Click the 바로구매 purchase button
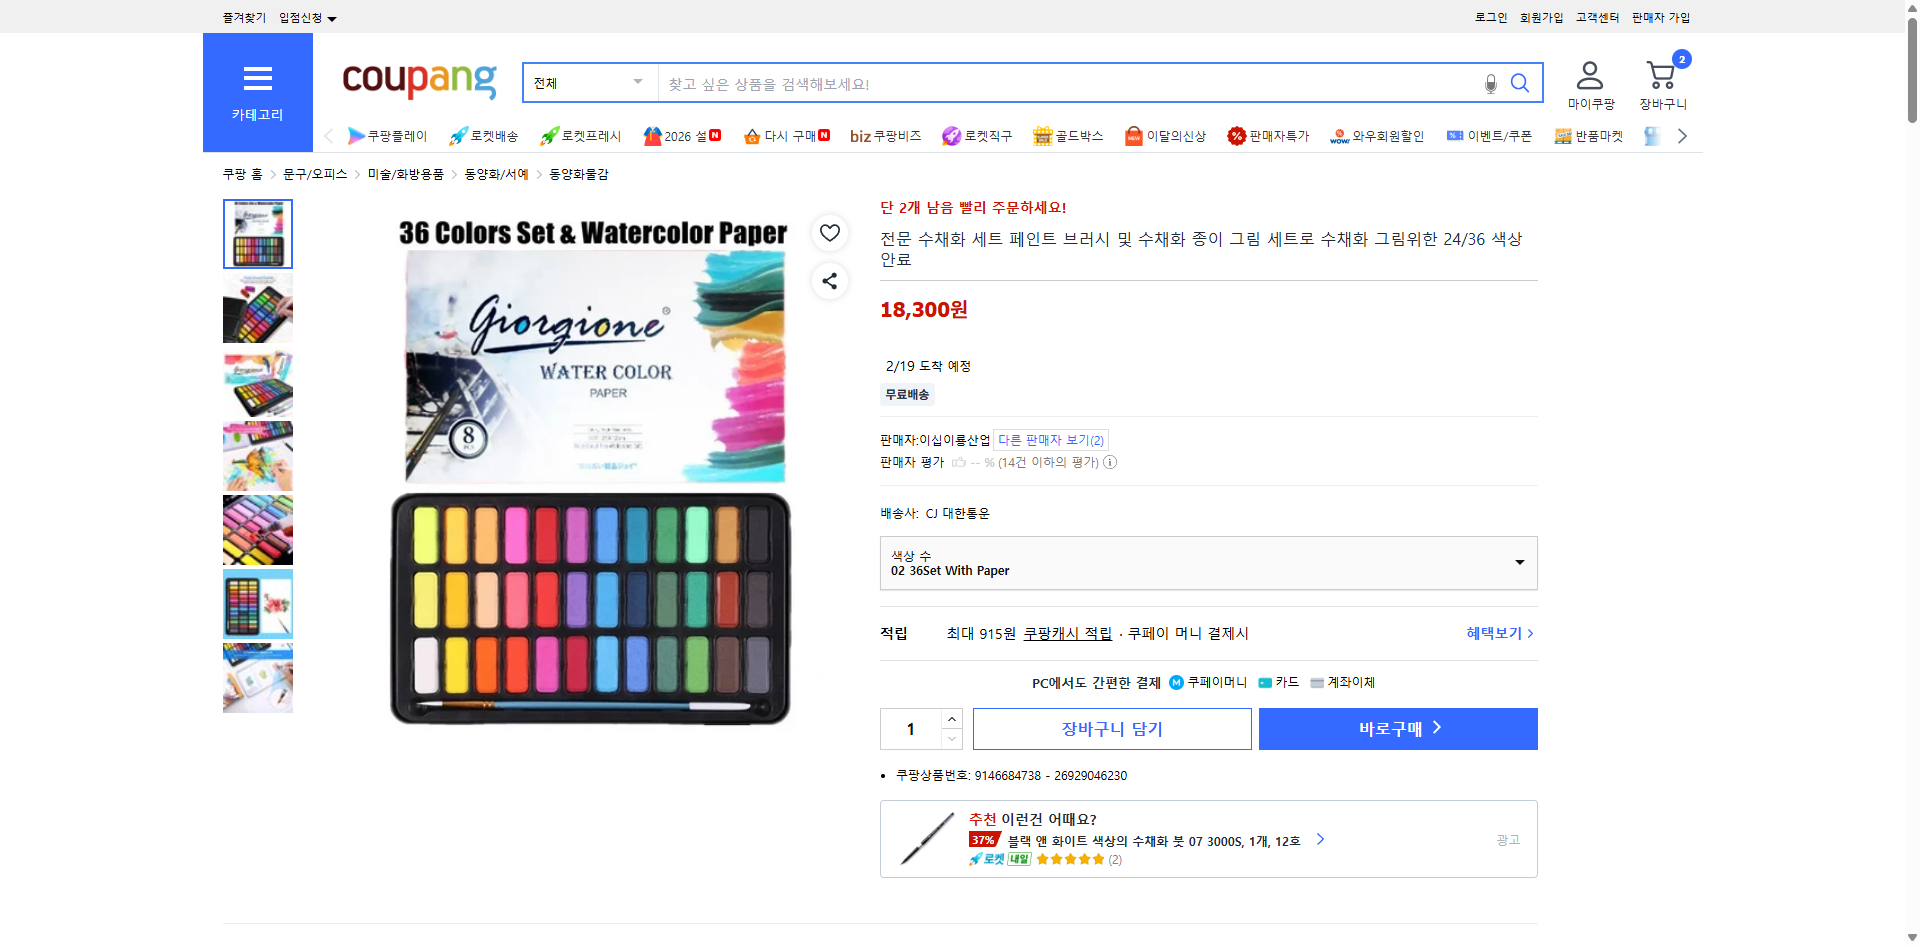 [1397, 728]
